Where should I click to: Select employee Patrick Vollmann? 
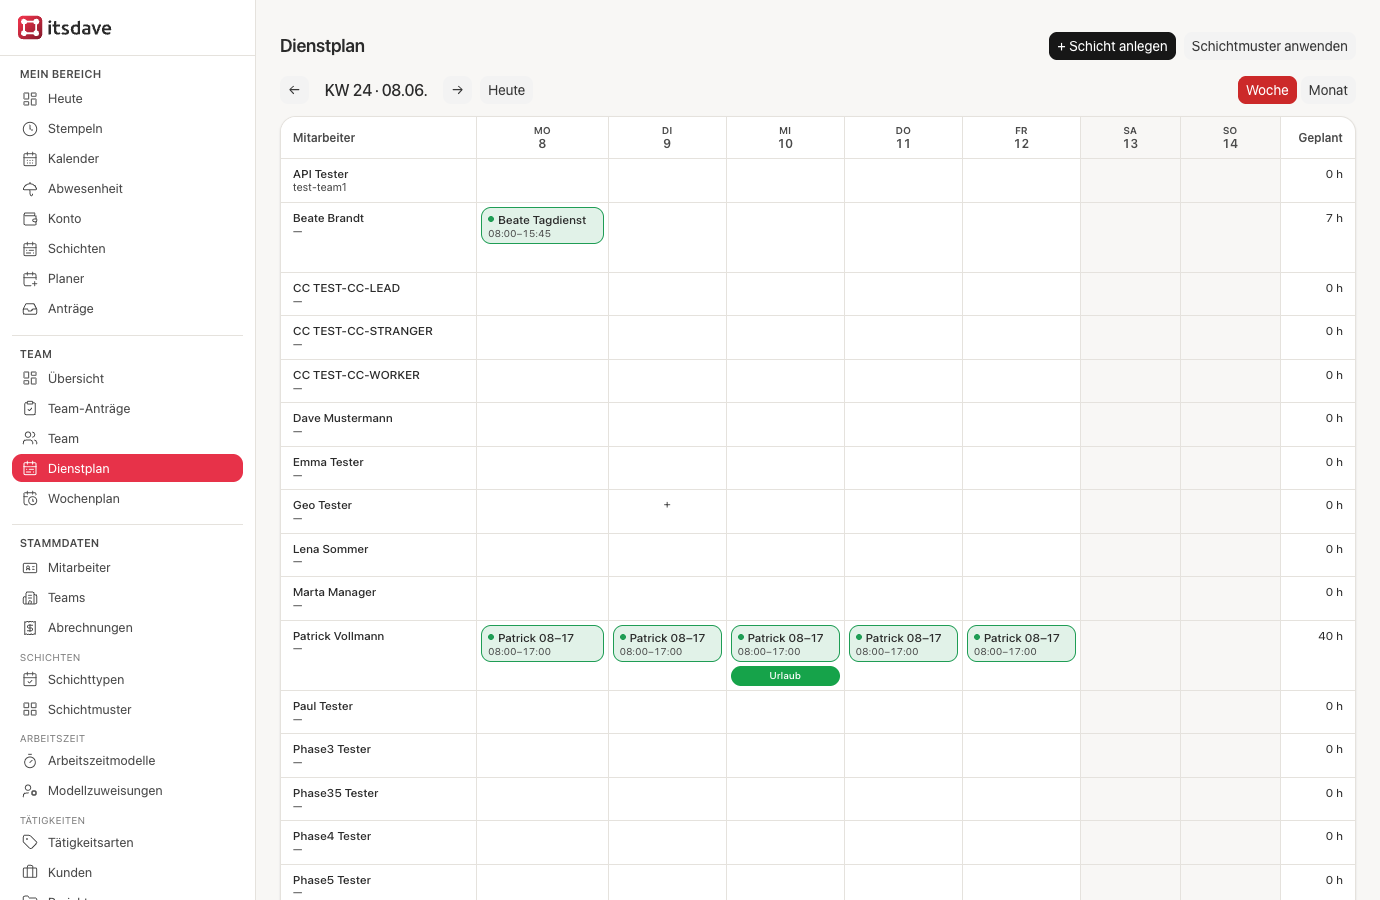338,636
